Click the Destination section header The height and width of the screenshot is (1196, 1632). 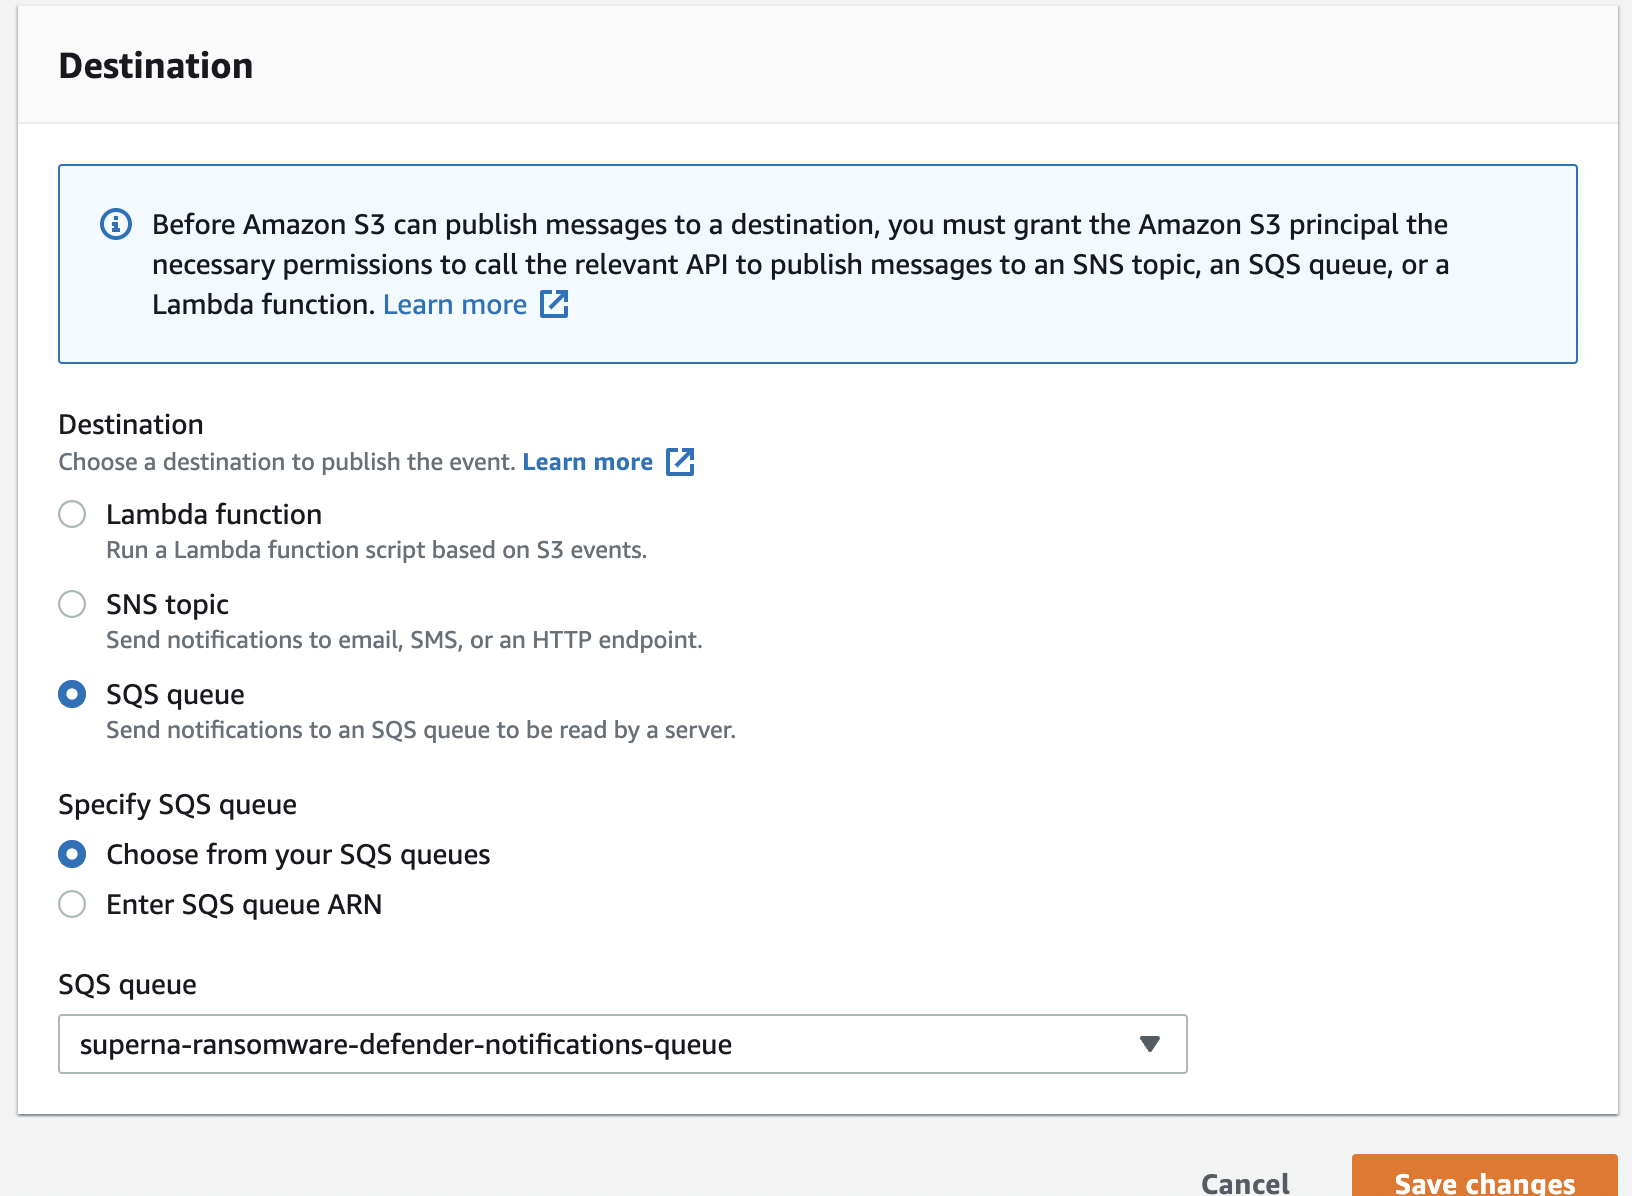[157, 64]
